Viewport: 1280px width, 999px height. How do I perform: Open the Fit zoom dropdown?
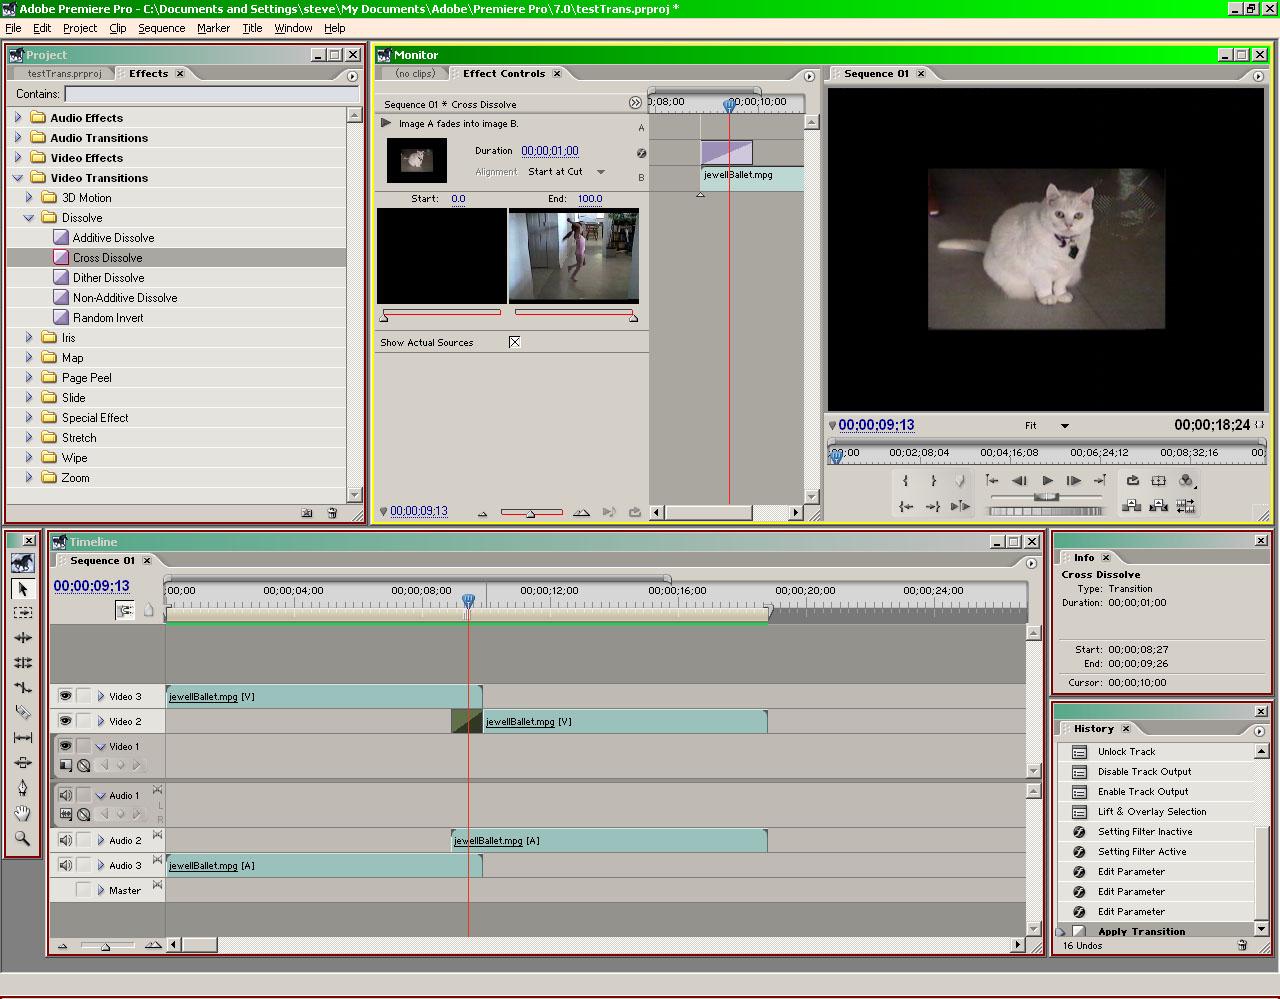point(1046,426)
